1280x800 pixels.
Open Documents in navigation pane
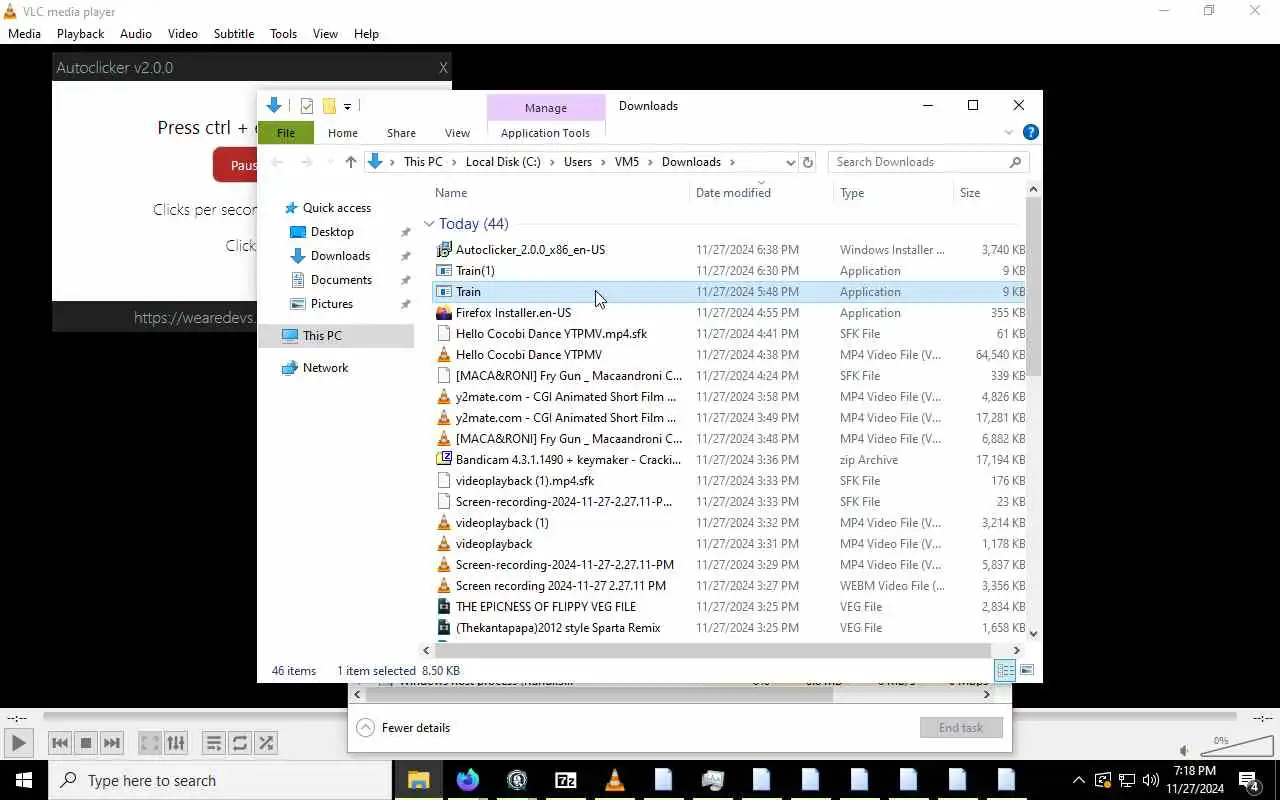pyautogui.click(x=341, y=280)
